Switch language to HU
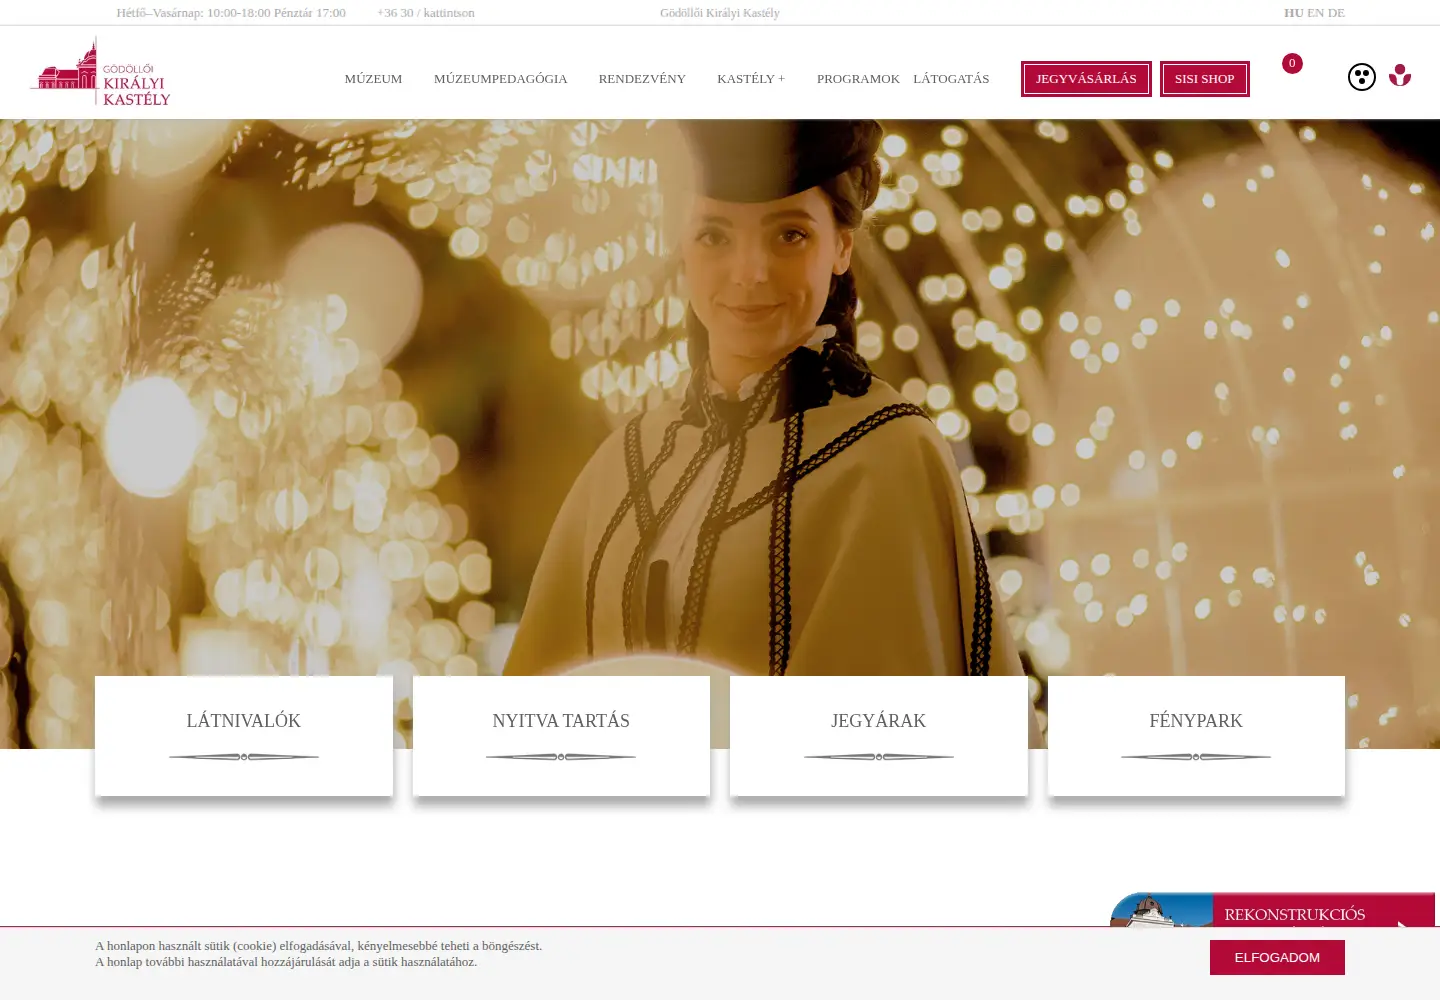The height and width of the screenshot is (1000, 1440). (x=1293, y=13)
